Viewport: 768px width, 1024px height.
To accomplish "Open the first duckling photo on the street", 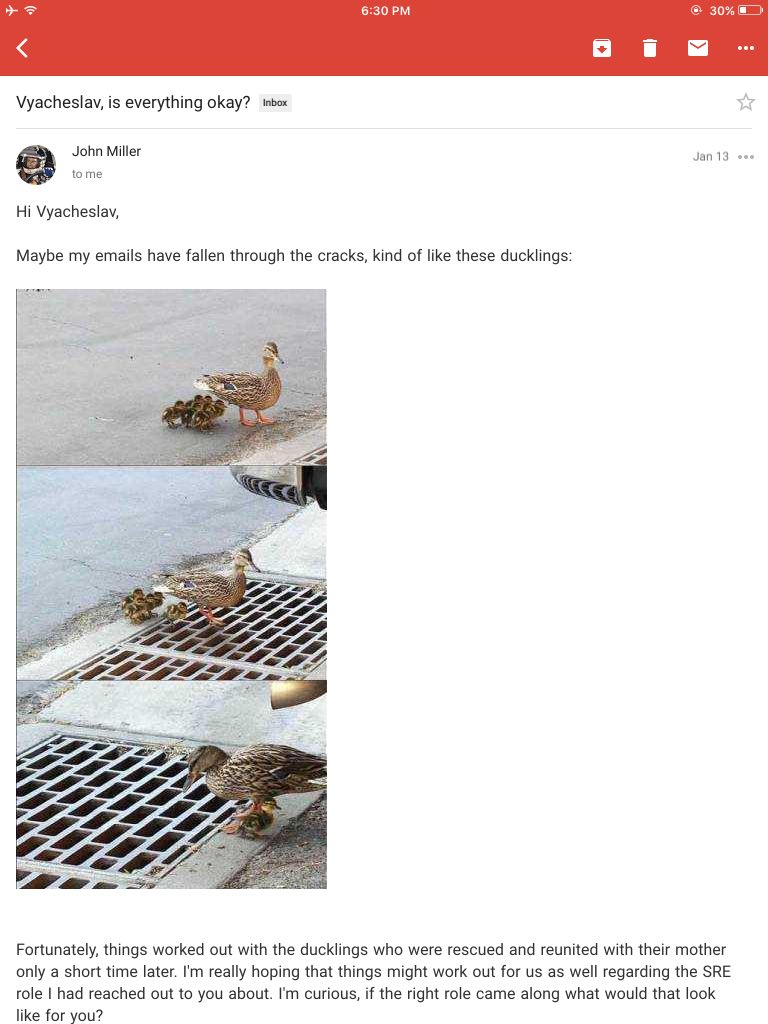I will [x=171, y=377].
